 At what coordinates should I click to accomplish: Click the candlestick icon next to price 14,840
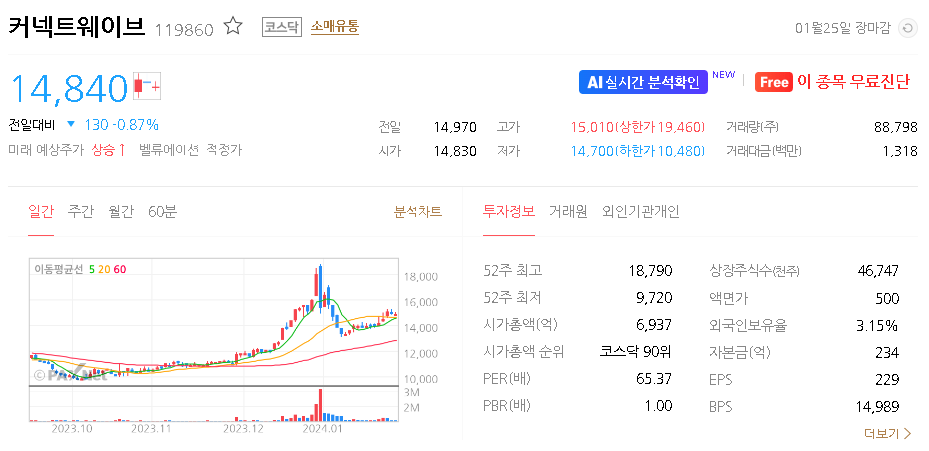(147, 87)
